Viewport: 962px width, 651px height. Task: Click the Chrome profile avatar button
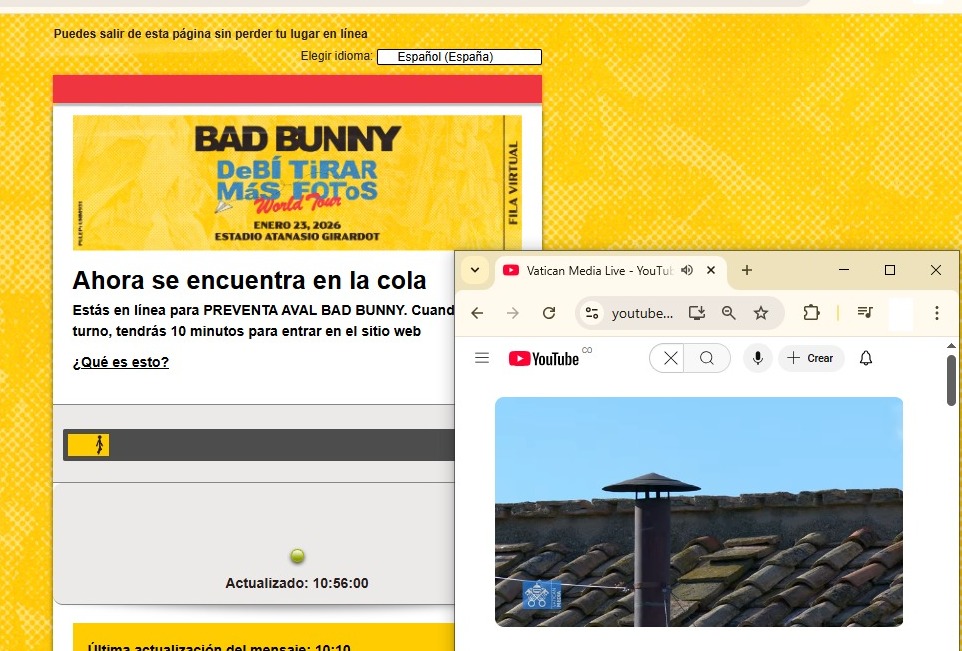click(x=901, y=313)
